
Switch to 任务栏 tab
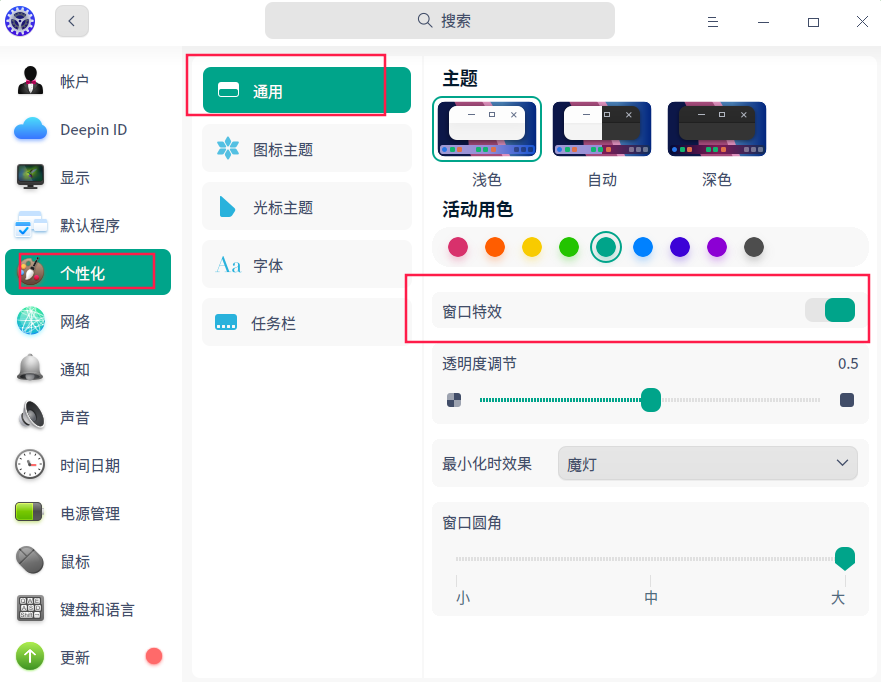(x=307, y=322)
